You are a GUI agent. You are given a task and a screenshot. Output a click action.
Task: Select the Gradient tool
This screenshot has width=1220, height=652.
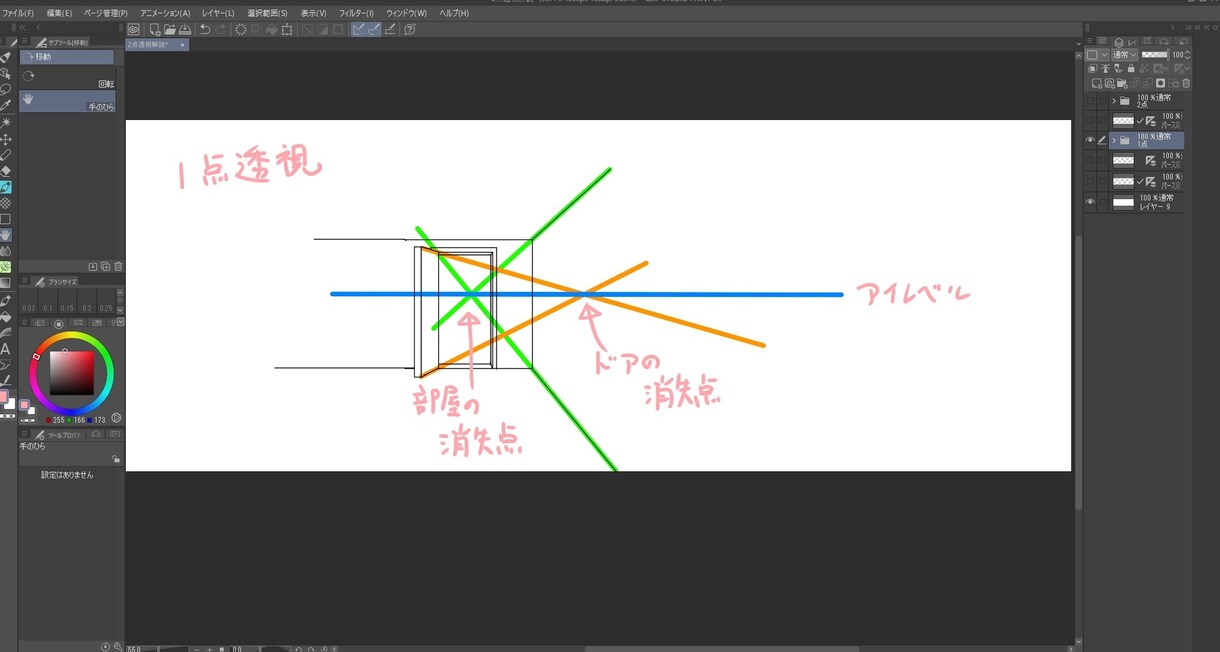coord(6,282)
